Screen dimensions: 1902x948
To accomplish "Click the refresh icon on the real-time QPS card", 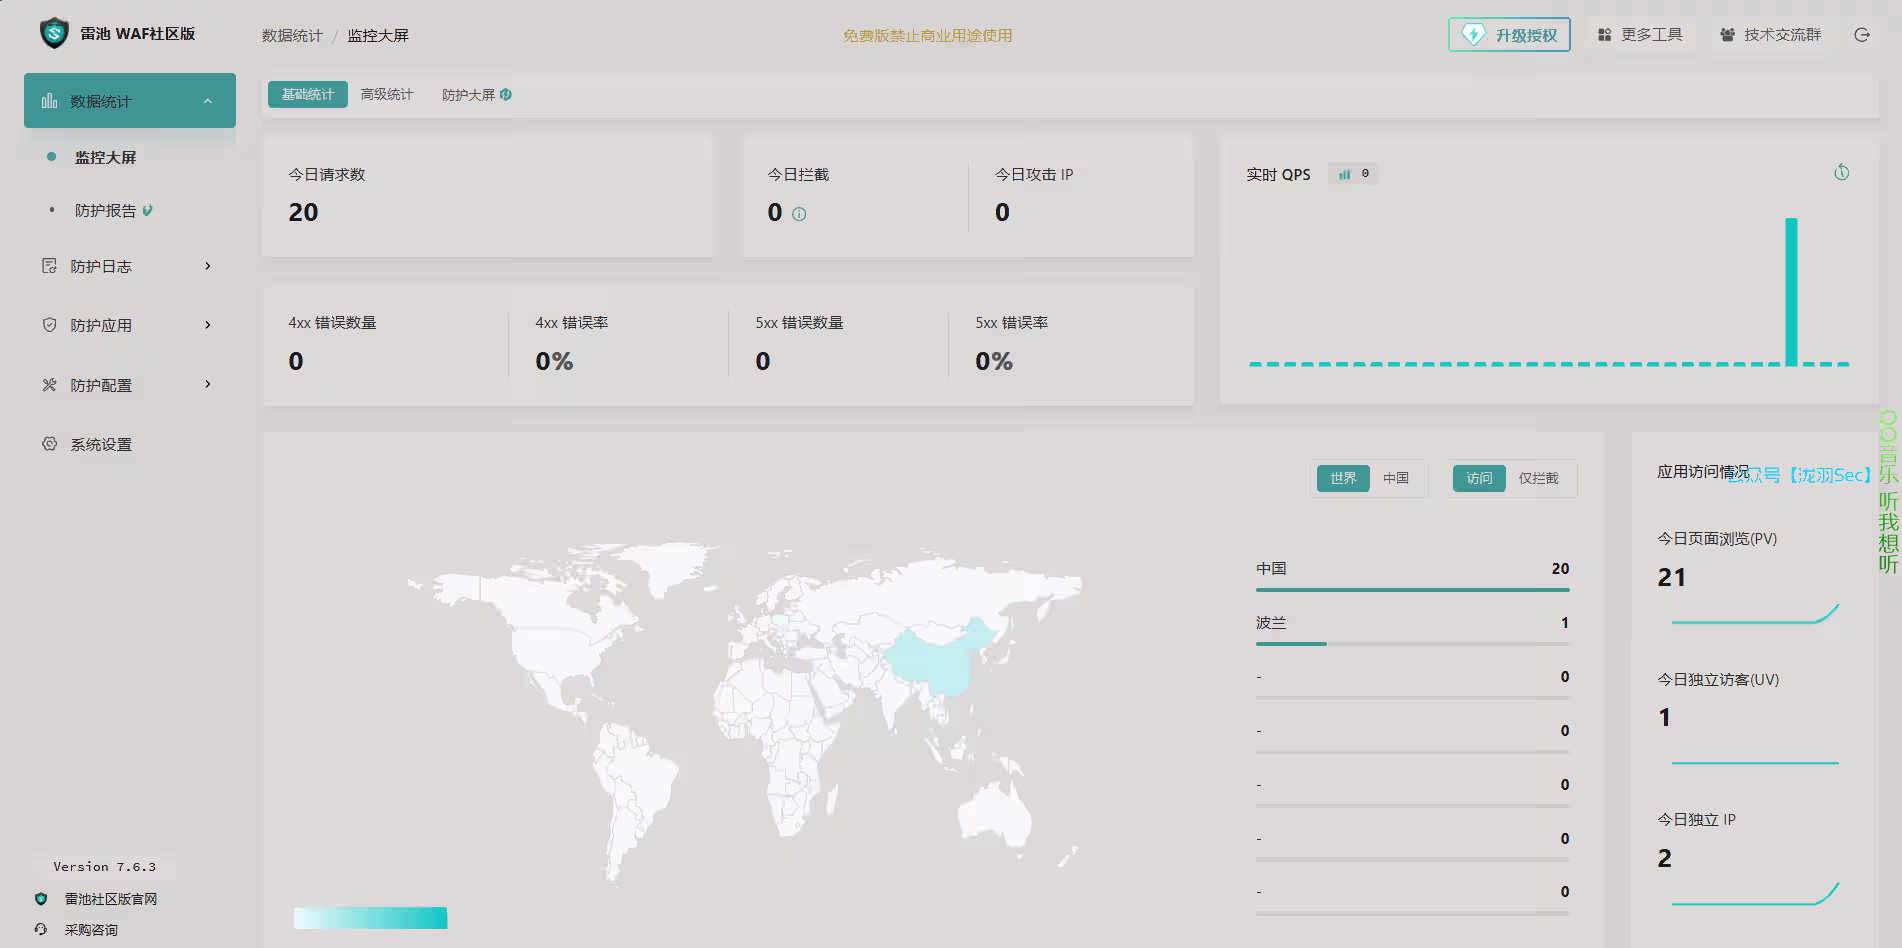I will 1841,173.
